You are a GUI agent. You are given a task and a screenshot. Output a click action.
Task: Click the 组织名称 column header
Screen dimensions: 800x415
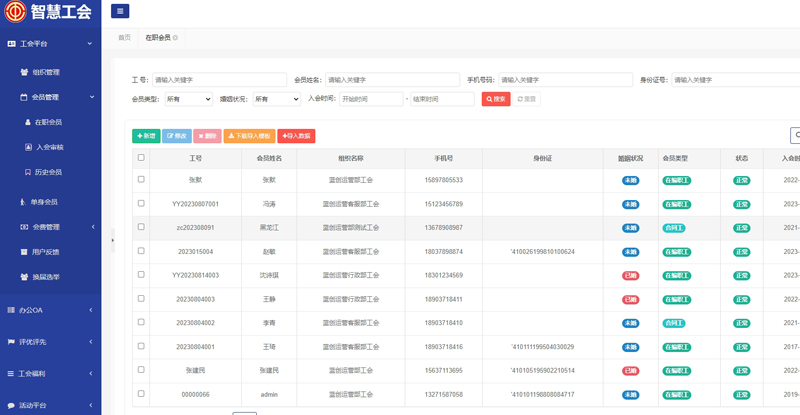pyautogui.click(x=351, y=159)
